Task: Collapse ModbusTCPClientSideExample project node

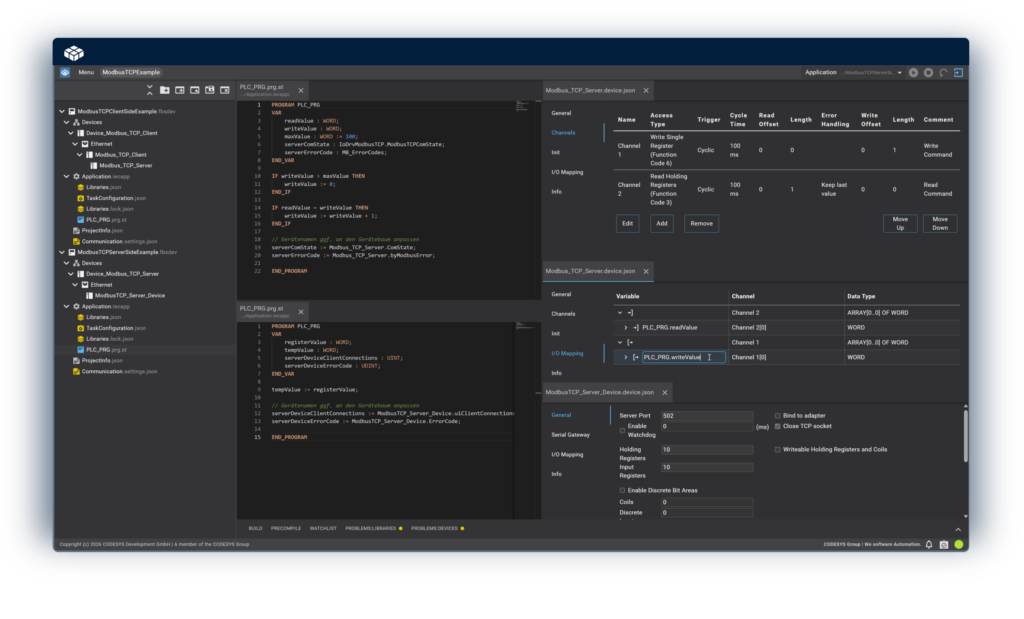Action: [63, 111]
